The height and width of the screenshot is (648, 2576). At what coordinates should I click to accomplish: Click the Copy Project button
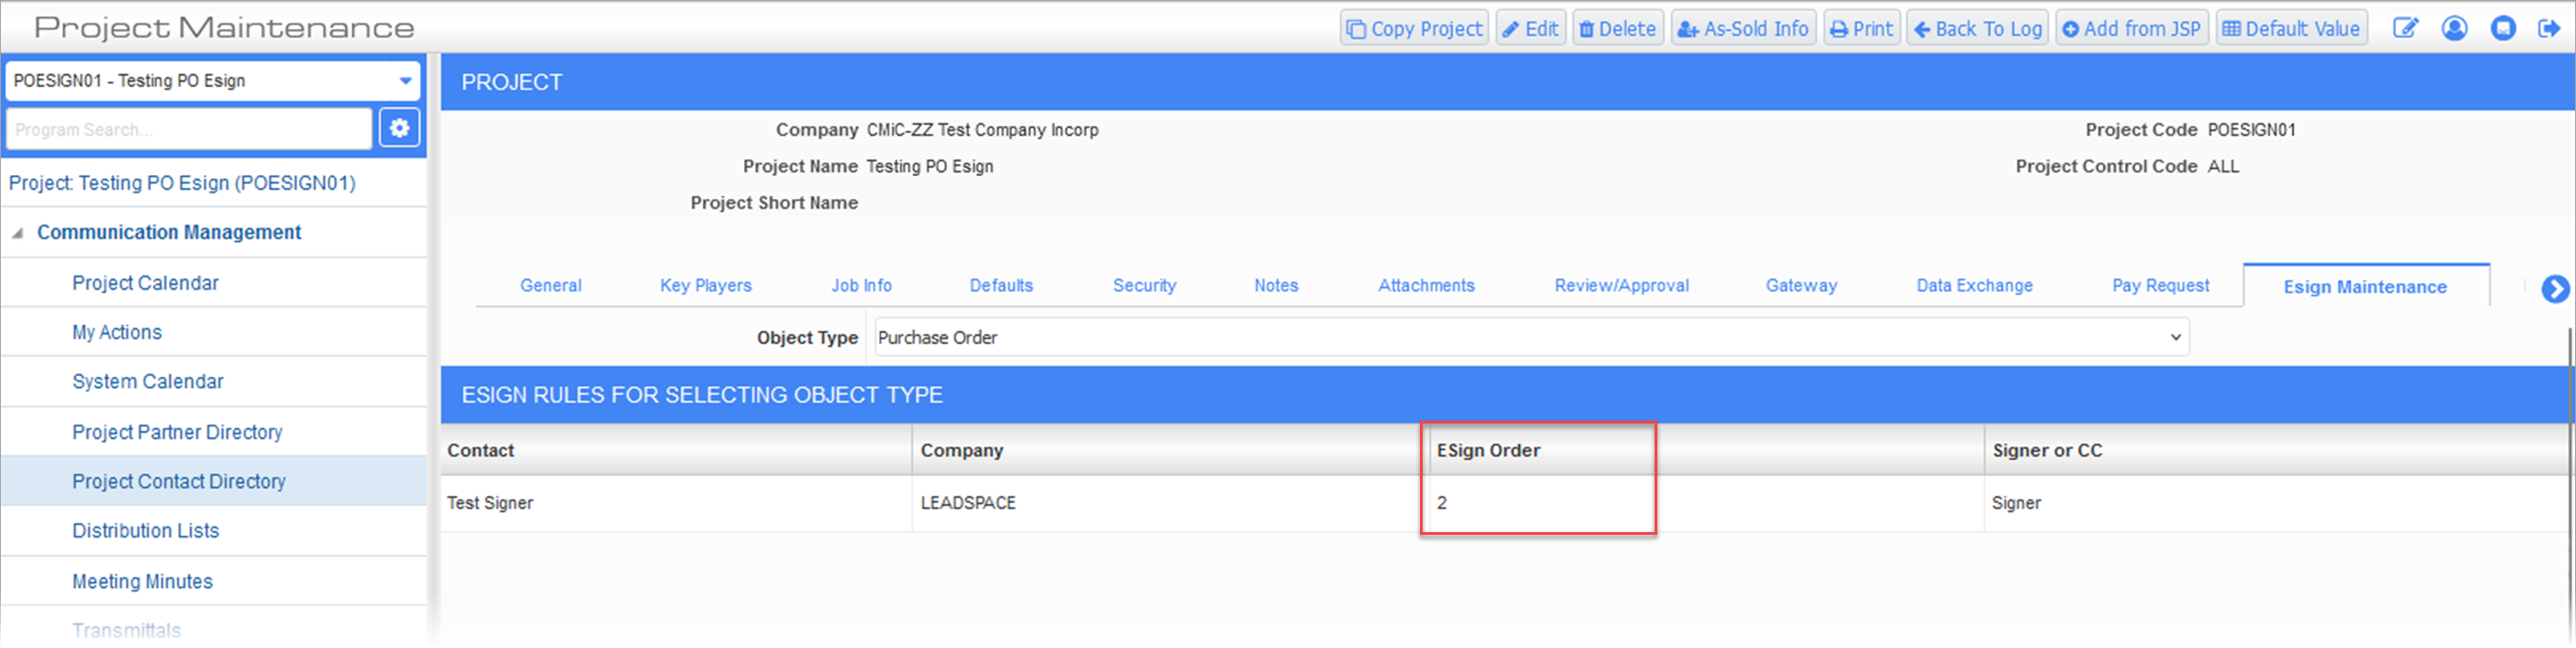(x=1414, y=29)
